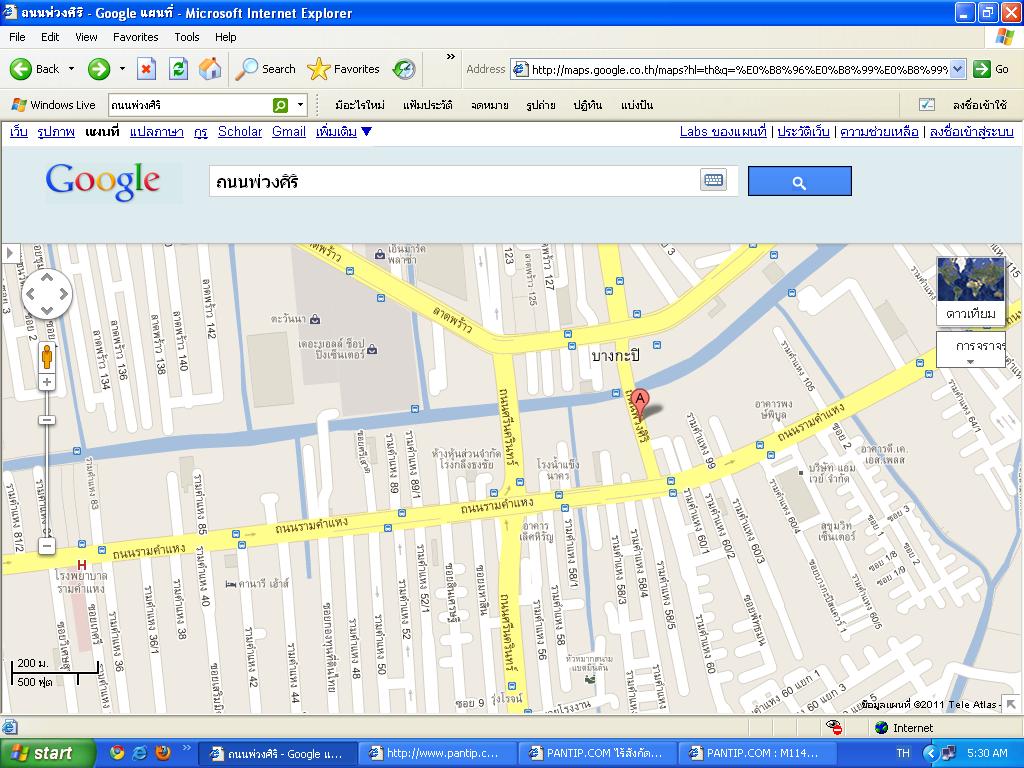
Task: Zoom in with the plus button
Action: pyautogui.click(x=46, y=382)
